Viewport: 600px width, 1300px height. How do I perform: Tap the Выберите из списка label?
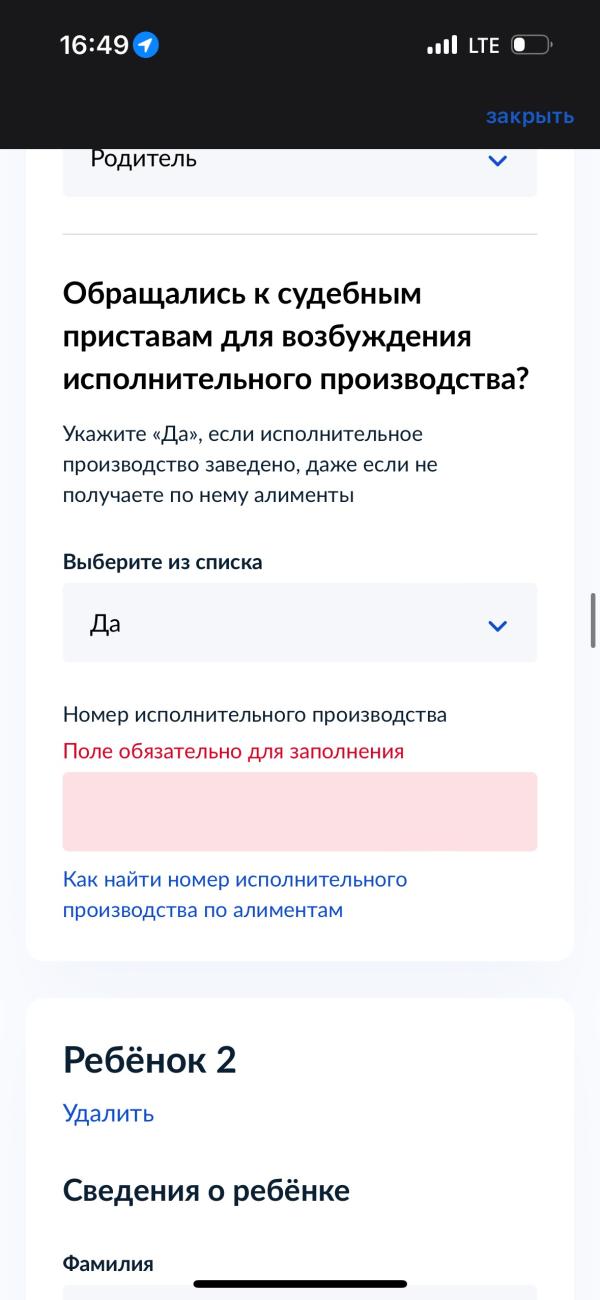click(x=163, y=562)
